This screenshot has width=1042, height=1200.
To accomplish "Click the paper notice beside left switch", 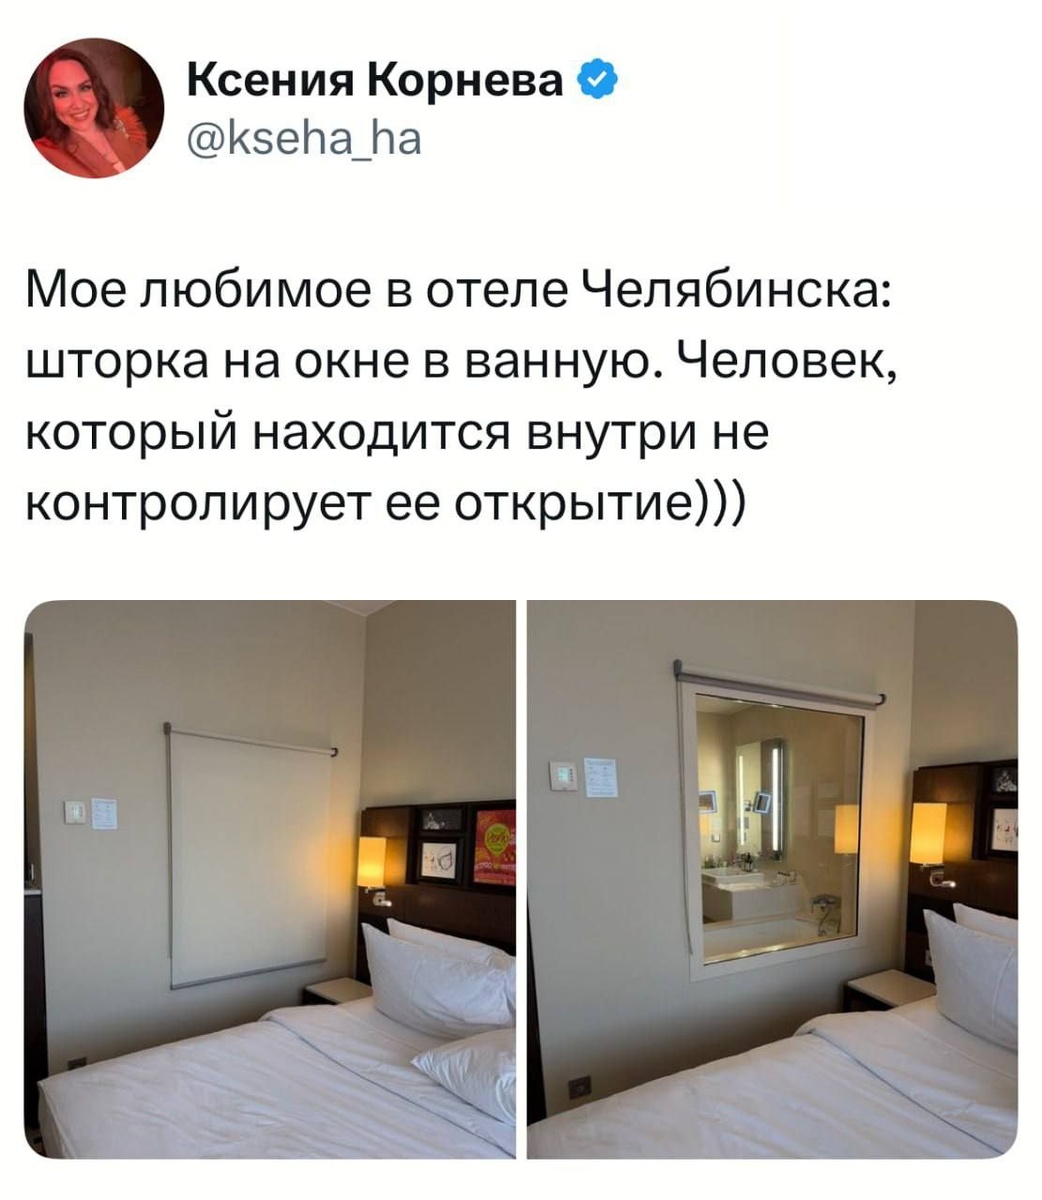I will (x=104, y=813).
